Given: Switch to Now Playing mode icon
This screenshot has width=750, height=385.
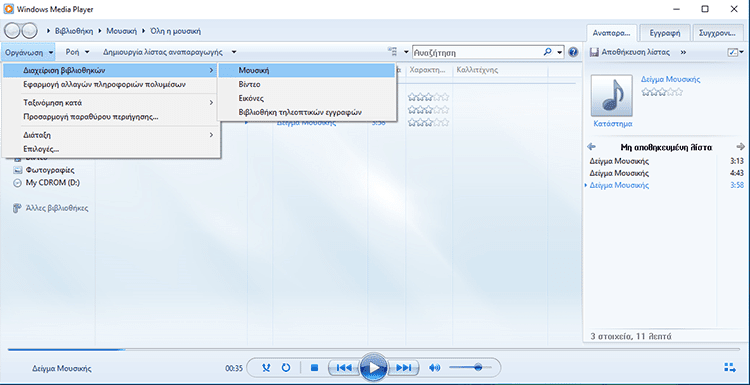Looking at the screenshot, I should pos(729,368).
